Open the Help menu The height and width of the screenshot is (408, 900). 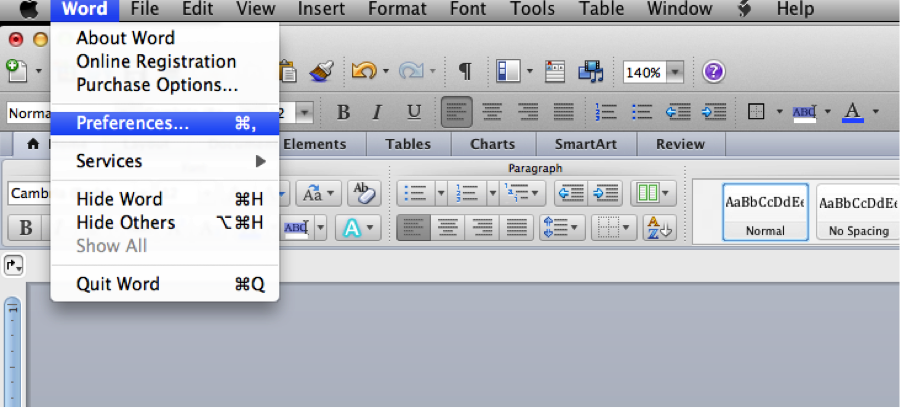click(x=795, y=9)
